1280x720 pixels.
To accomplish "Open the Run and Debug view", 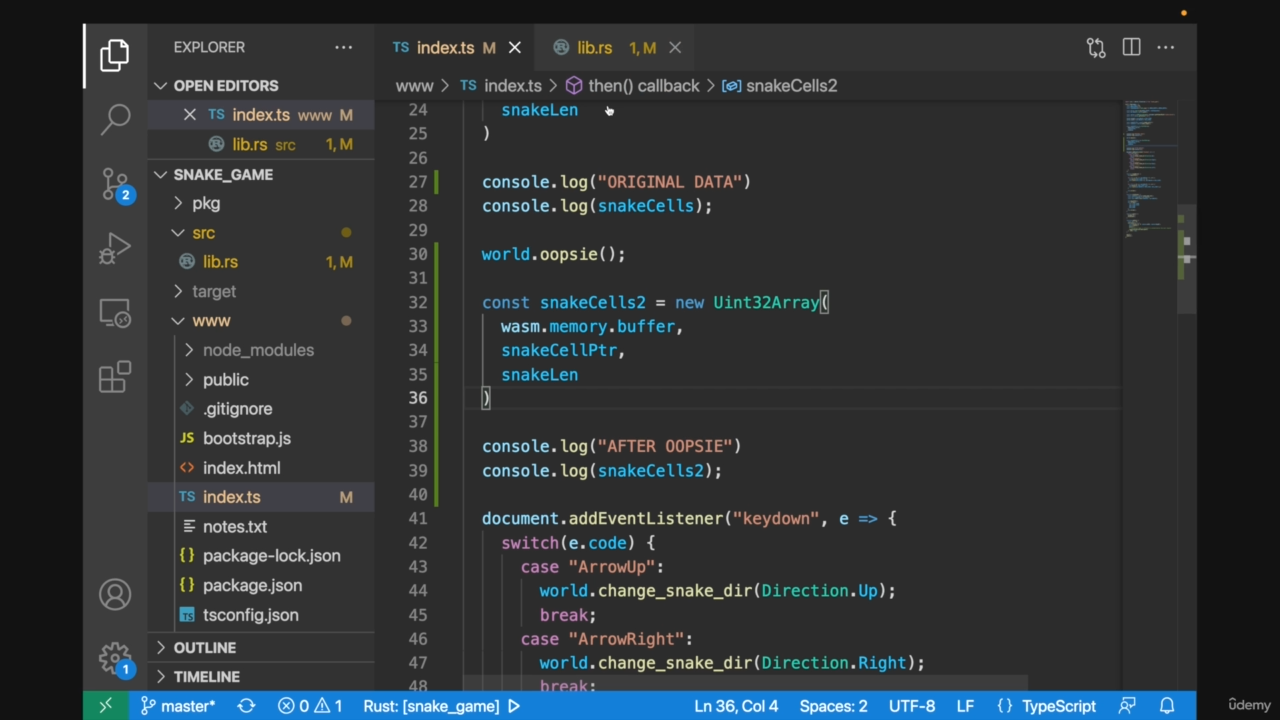I will pos(115,249).
